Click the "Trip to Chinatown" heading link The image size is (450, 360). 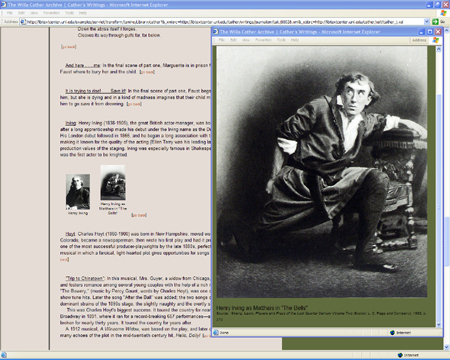85,278
